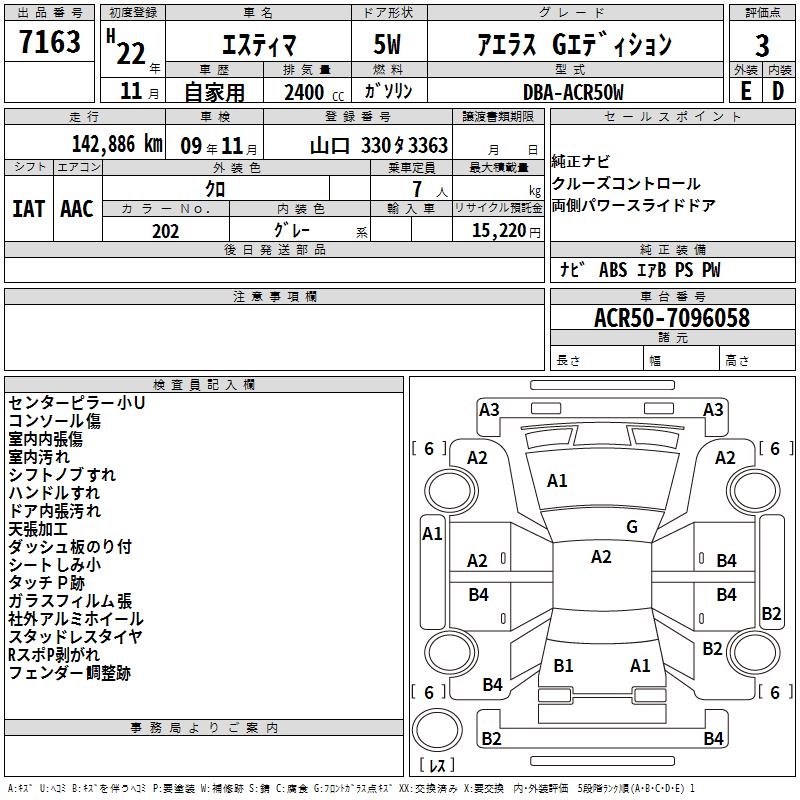
Task: Click inspector note ハンドルすれ
Action: pos(54,492)
